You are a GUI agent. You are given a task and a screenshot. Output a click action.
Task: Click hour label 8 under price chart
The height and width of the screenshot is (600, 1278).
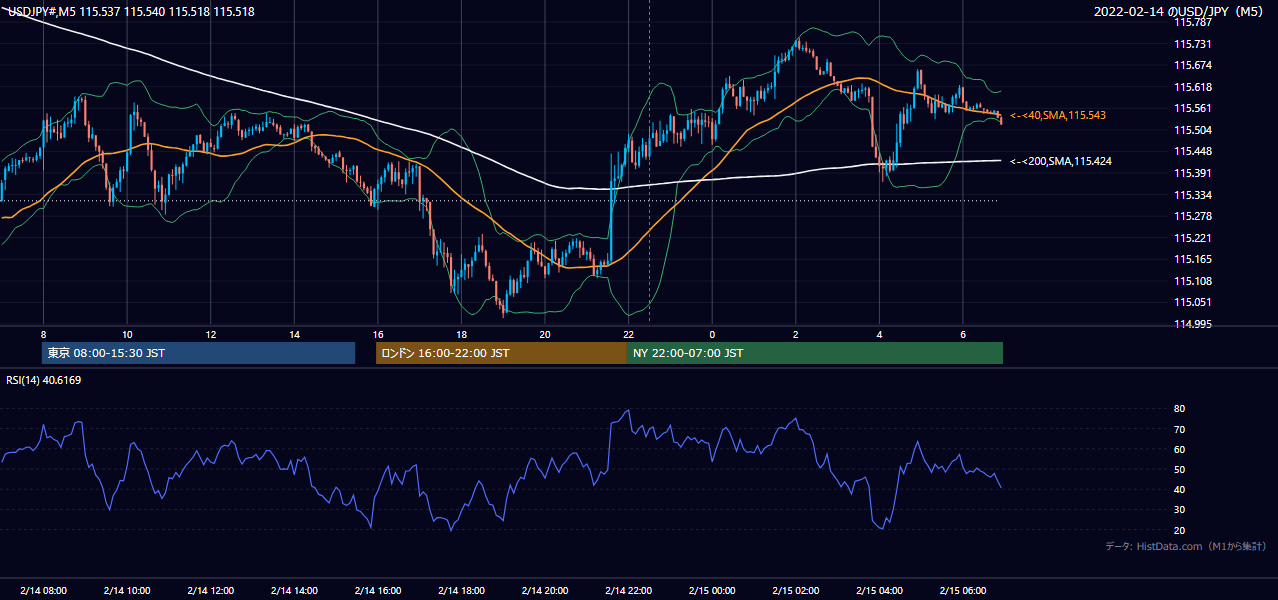(x=43, y=334)
